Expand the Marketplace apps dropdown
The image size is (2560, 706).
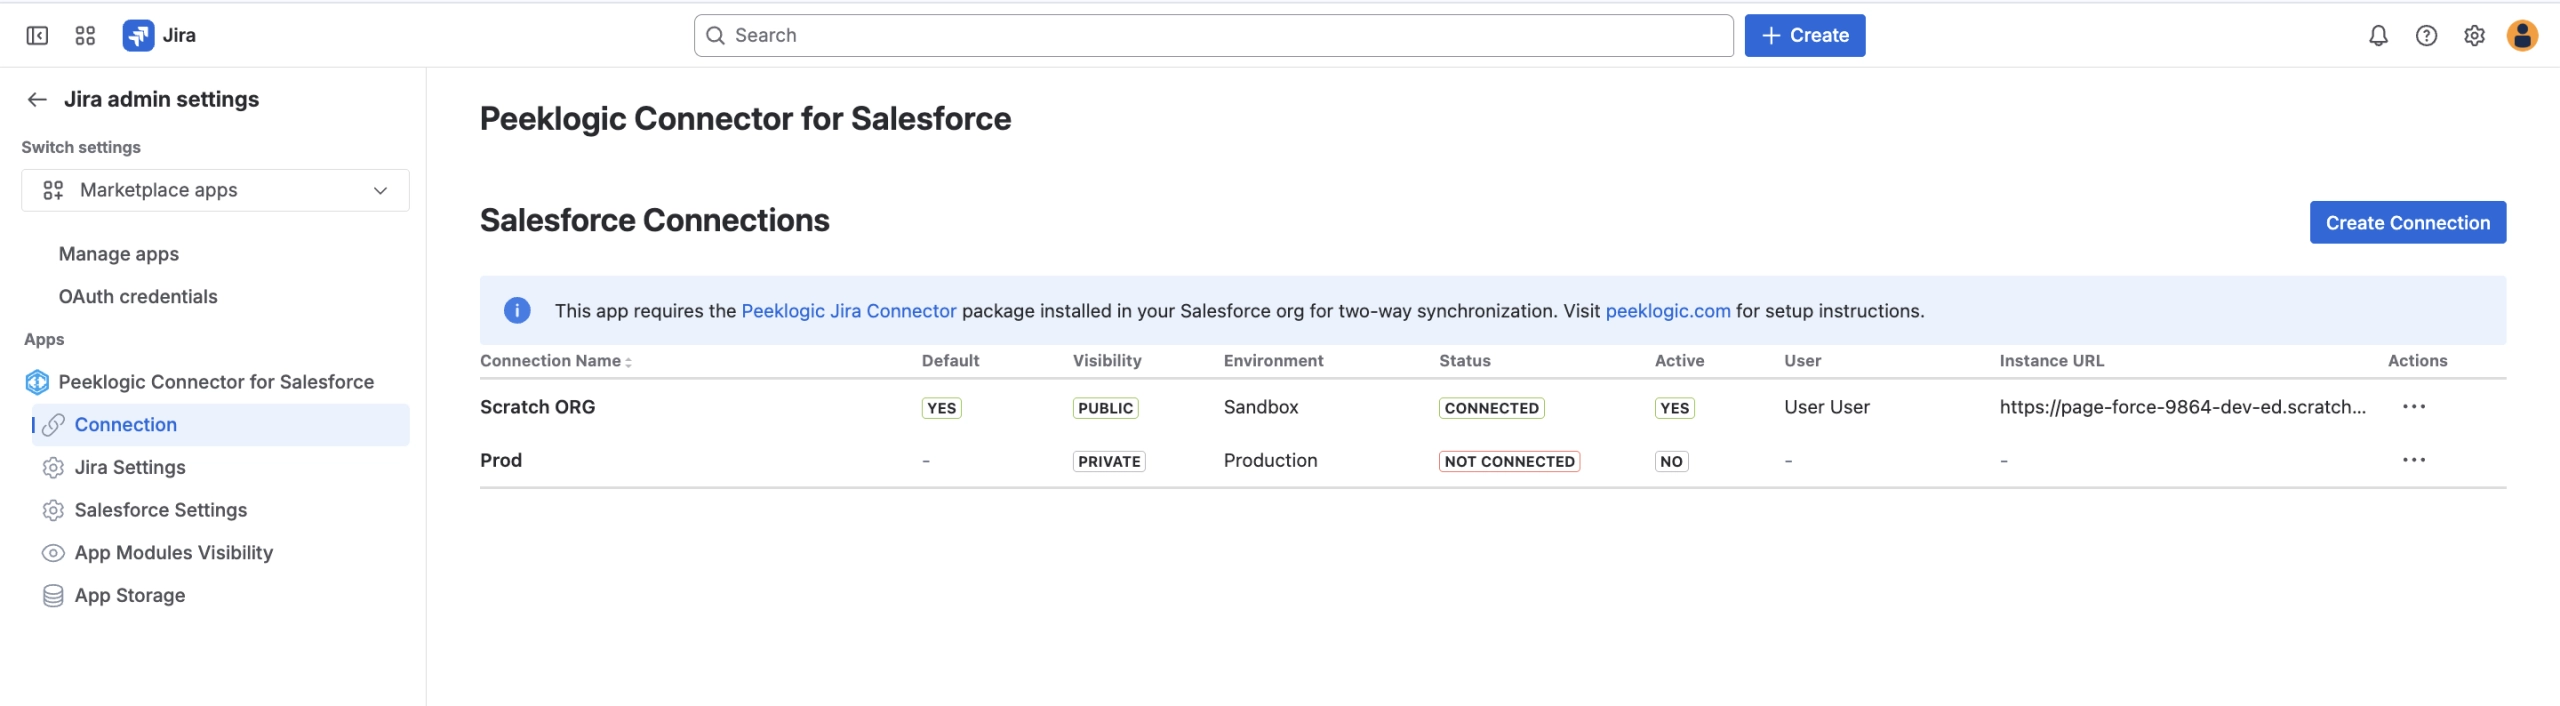215,190
